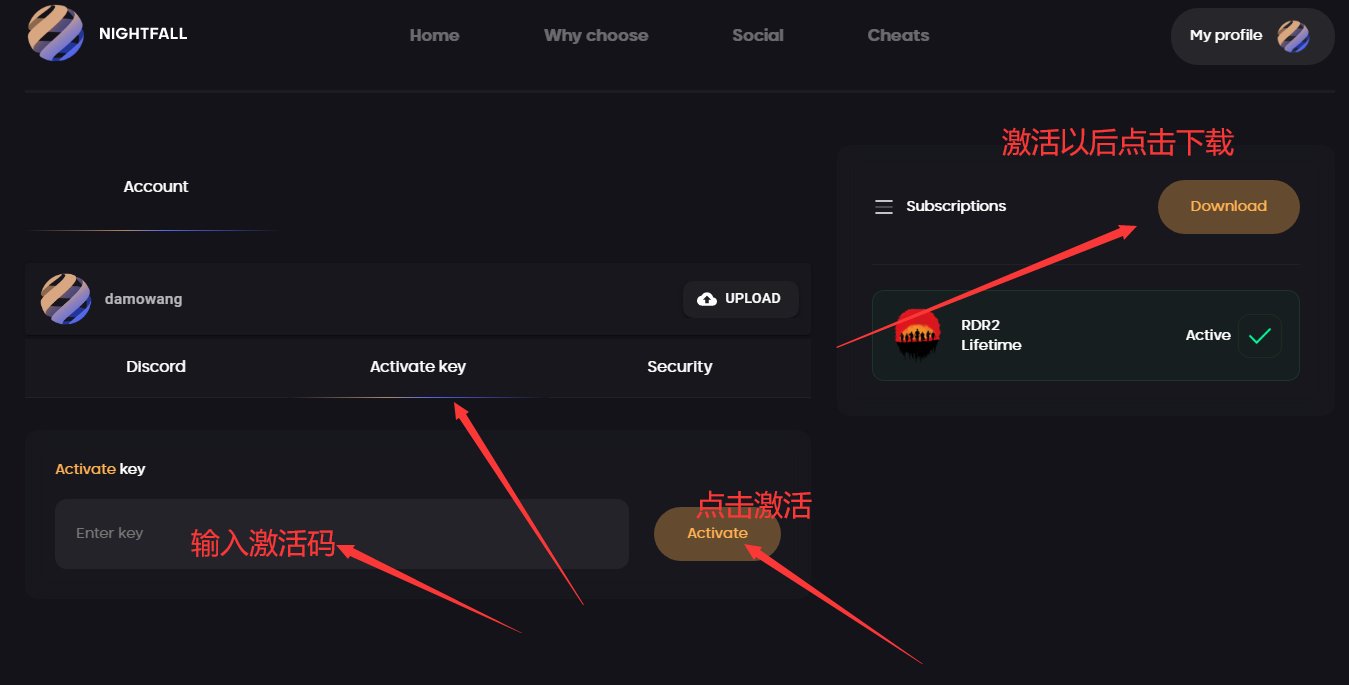Switch to the Security tab
1349x685 pixels.
tap(680, 367)
